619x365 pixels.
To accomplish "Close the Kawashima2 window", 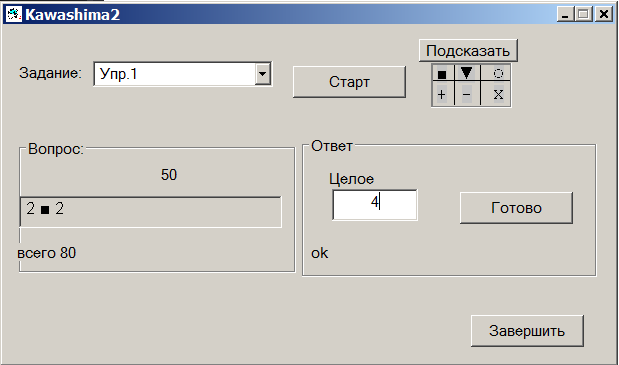I will [x=604, y=15].
